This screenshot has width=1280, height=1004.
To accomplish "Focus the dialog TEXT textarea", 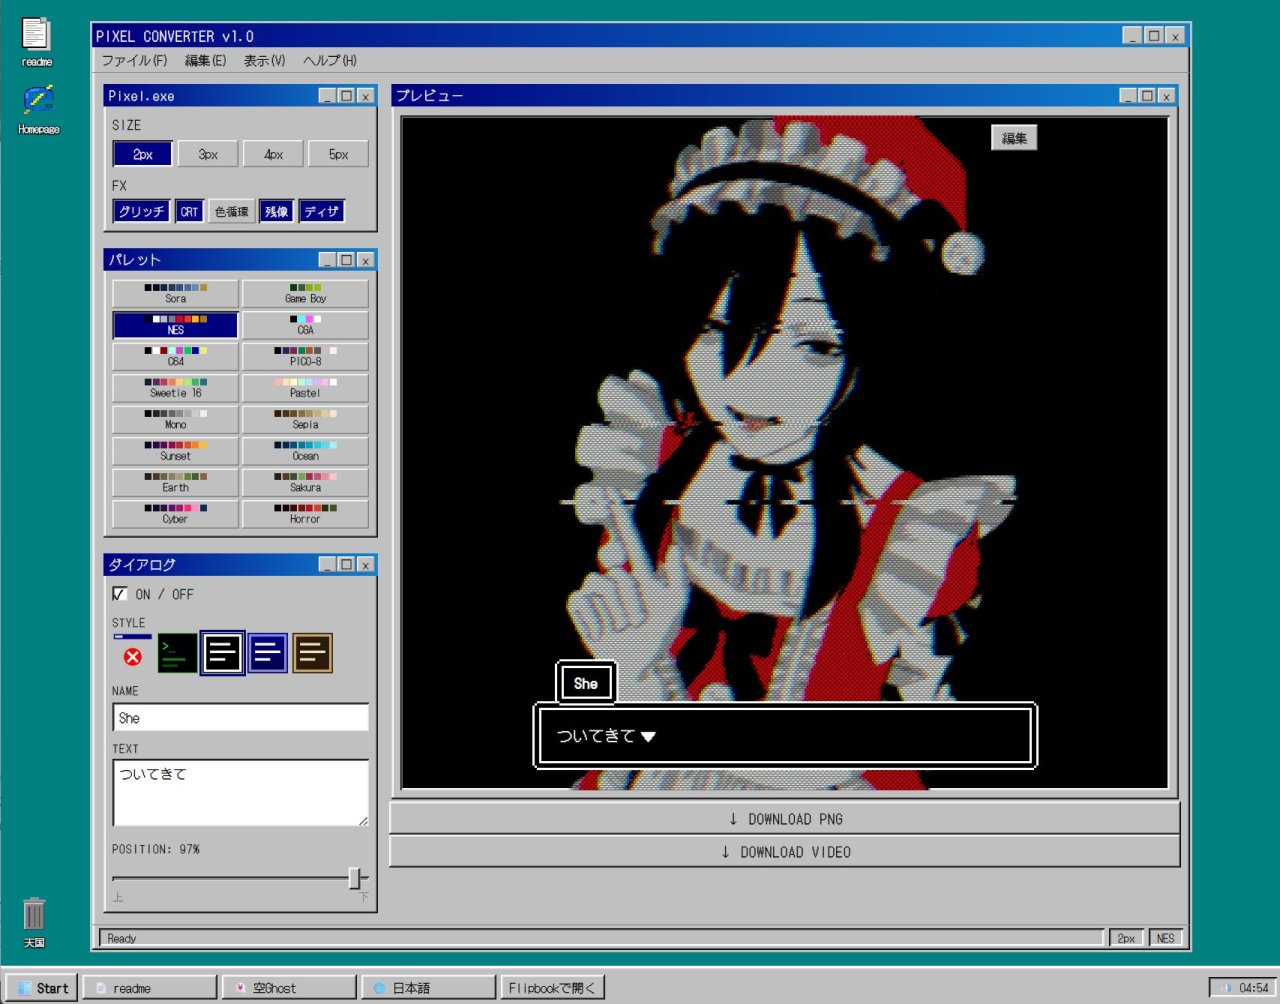I will (241, 793).
